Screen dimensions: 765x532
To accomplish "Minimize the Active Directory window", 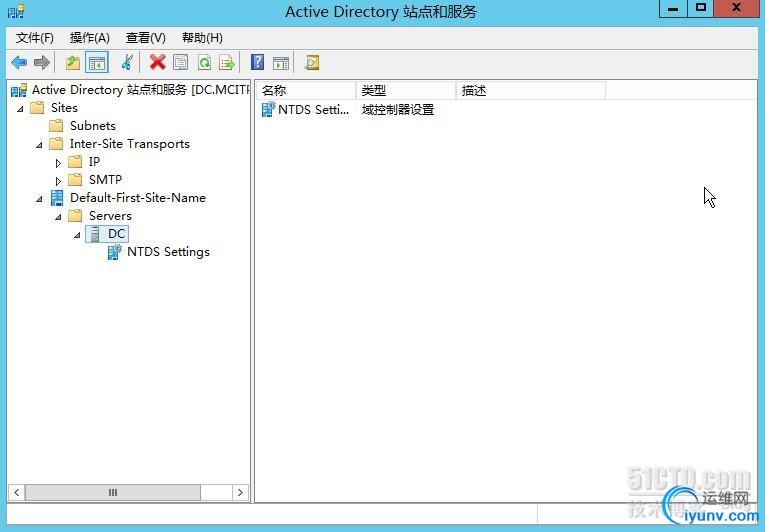I will coord(673,8).
